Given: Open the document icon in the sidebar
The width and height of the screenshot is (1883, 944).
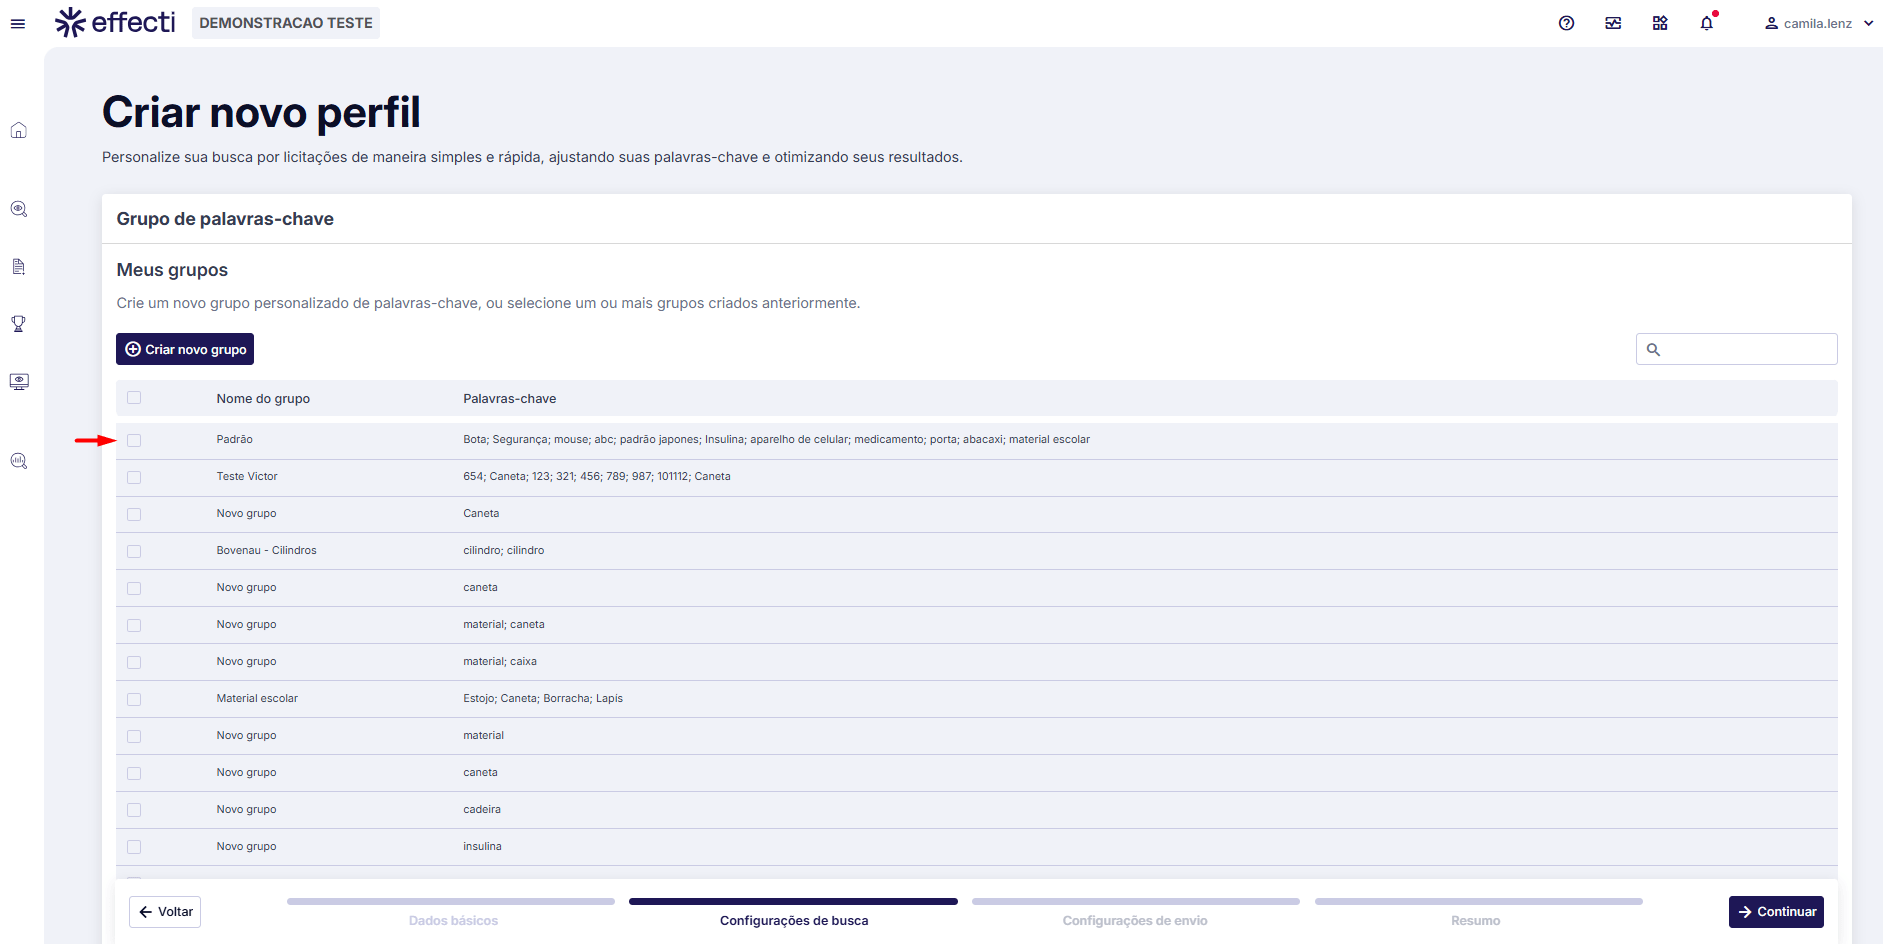Looking at the screenshot, I should click(x=18, y=267).
